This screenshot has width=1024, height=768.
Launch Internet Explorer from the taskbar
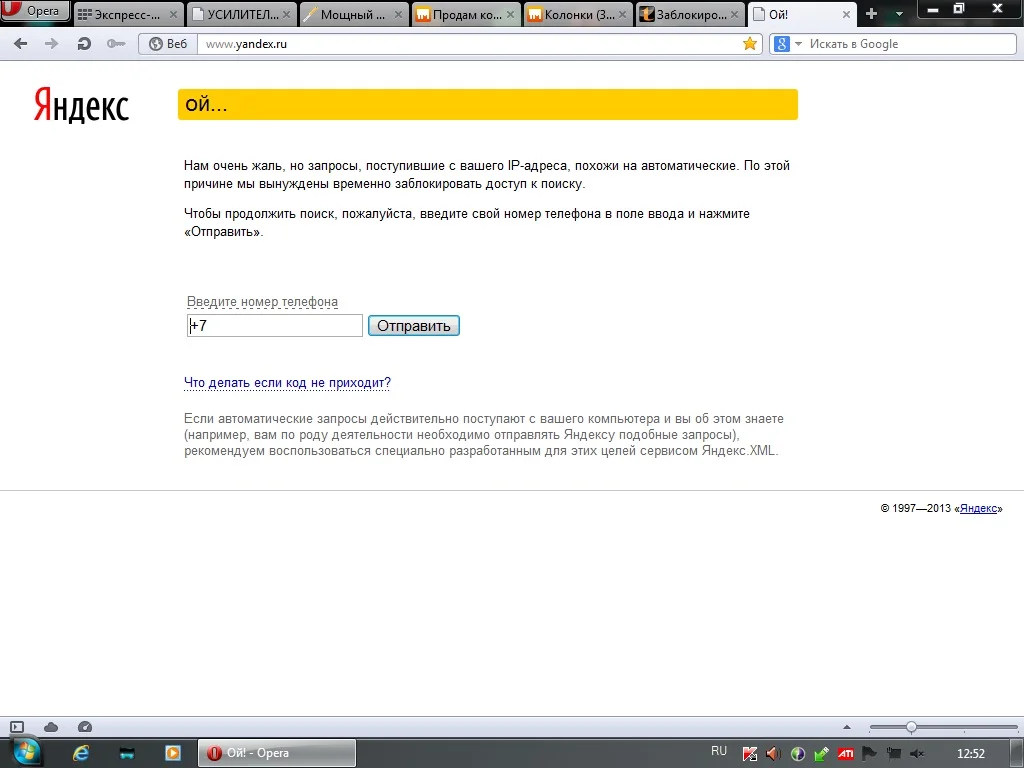[81, 753]
